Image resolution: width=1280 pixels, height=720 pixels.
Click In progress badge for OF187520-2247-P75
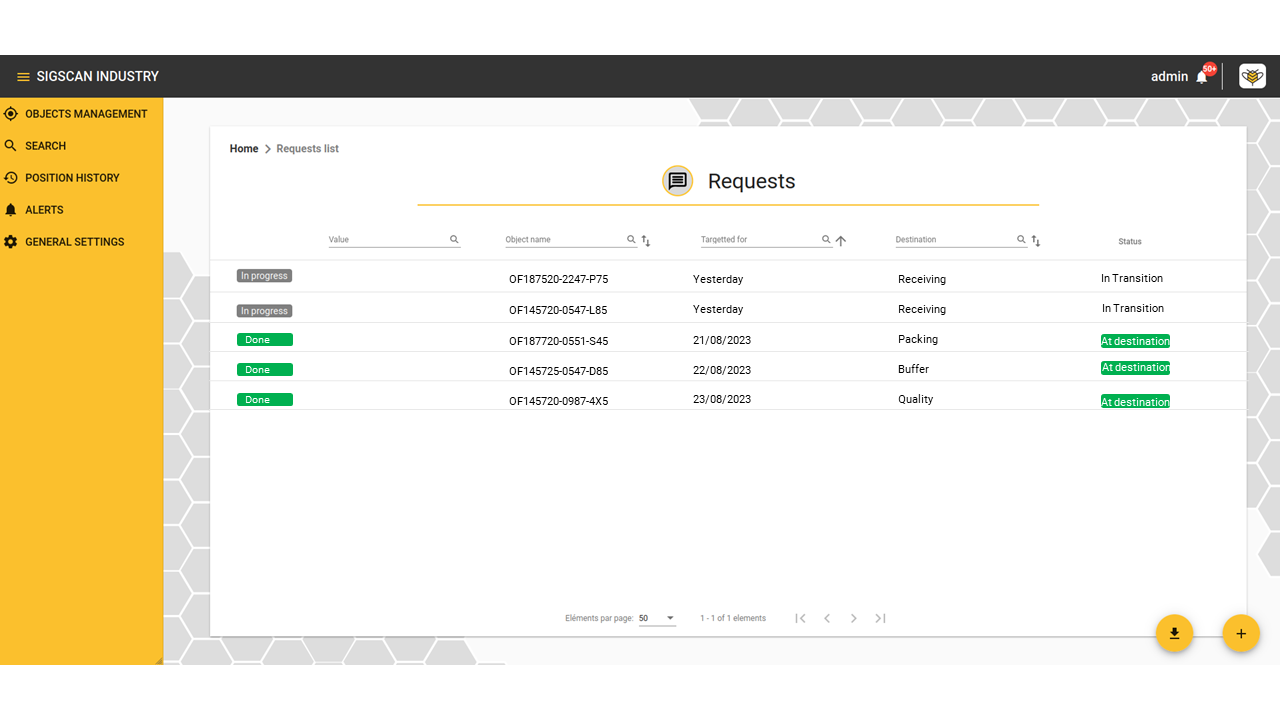(x=264, y=276)
